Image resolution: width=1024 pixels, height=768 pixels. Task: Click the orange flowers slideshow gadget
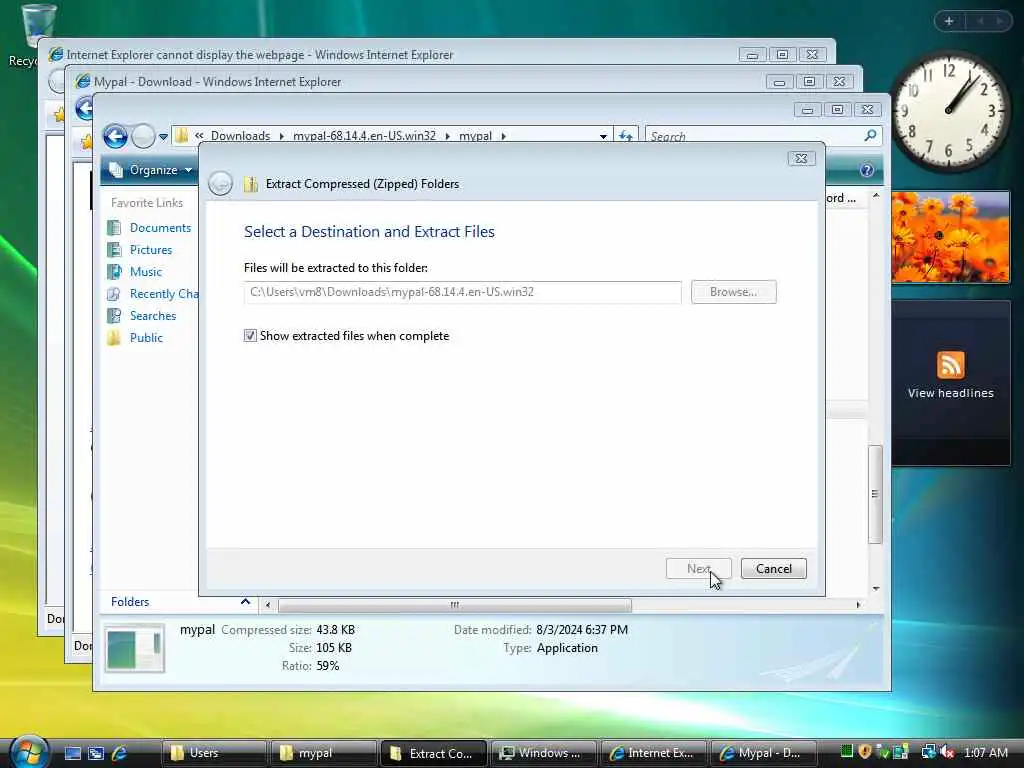click(x=950, y=237)
